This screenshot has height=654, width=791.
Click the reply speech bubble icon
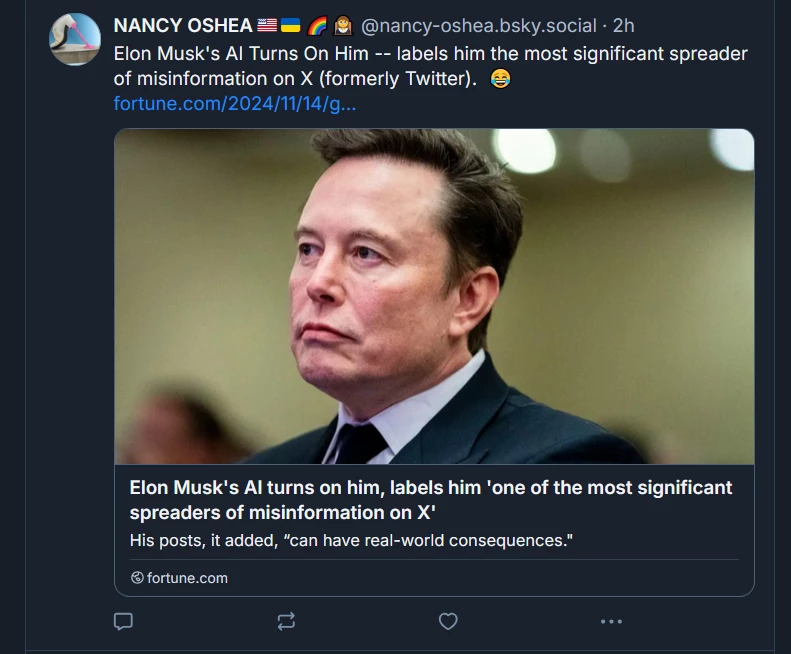(123, 621)
